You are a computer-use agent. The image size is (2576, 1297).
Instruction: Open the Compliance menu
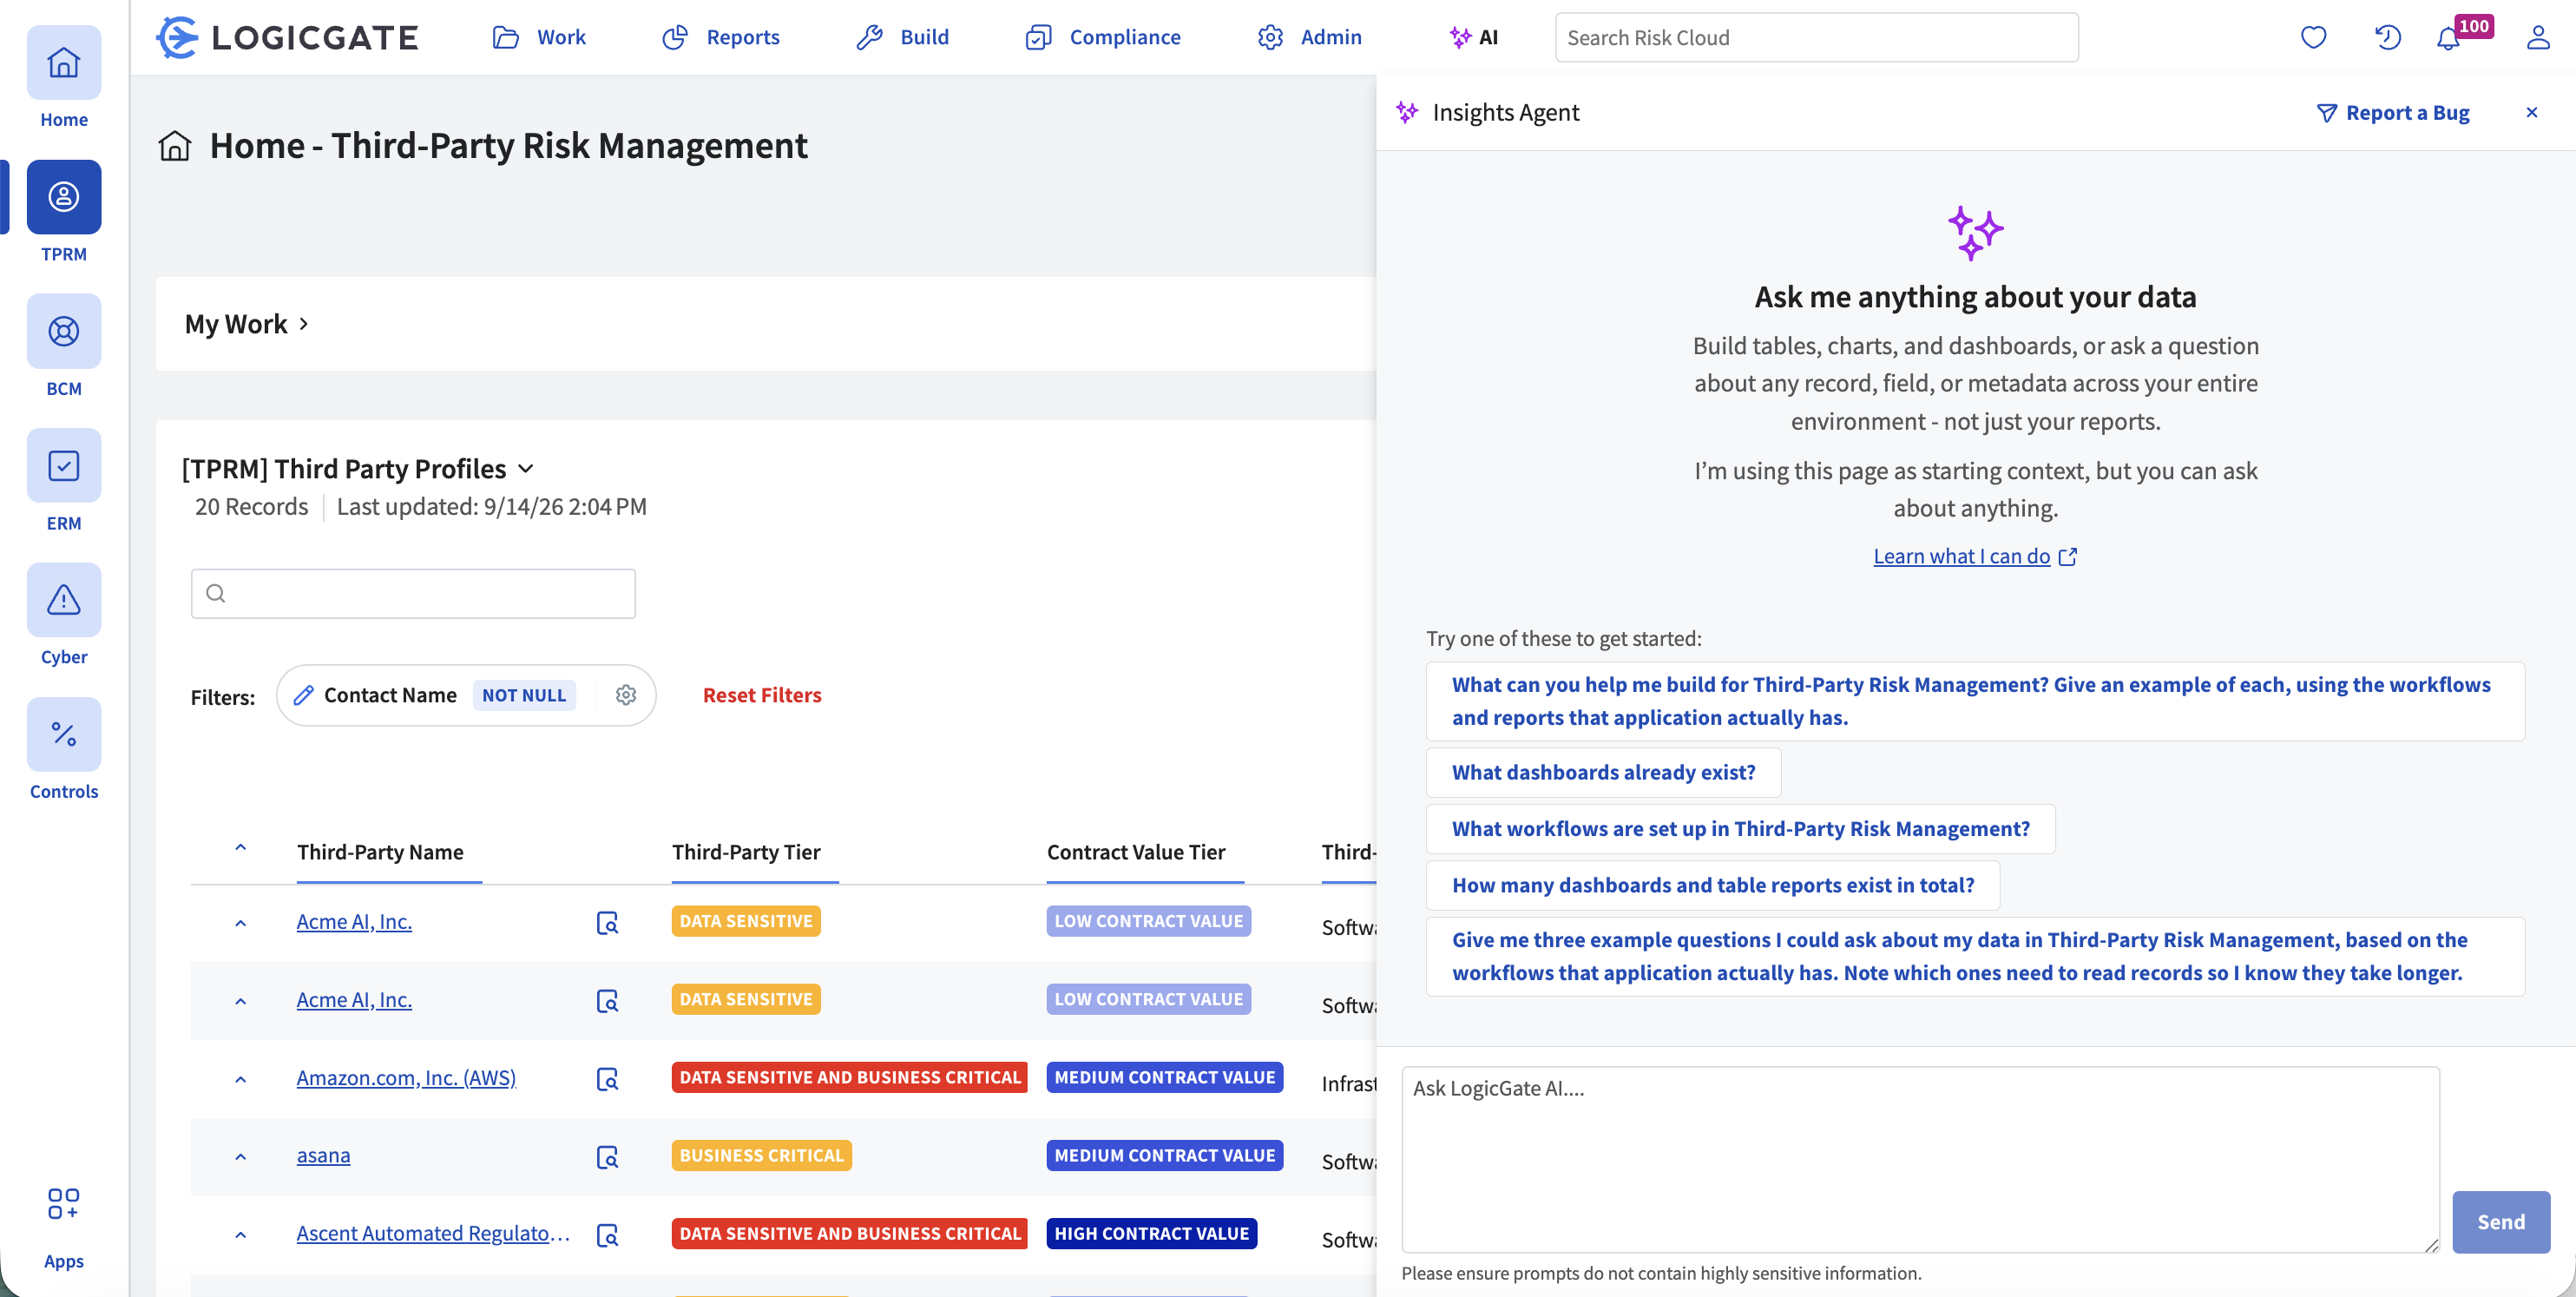click(x=1103, y=37)
